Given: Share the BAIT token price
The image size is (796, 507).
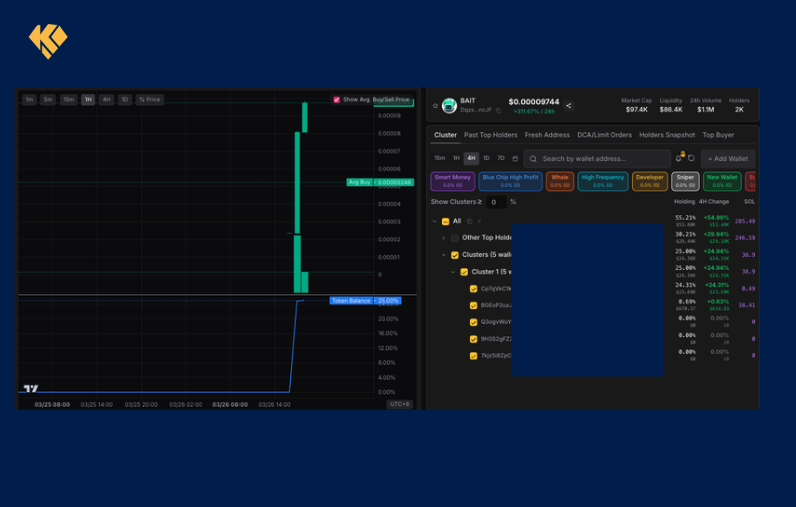Looking at the screenshot, I should [569, 106].
